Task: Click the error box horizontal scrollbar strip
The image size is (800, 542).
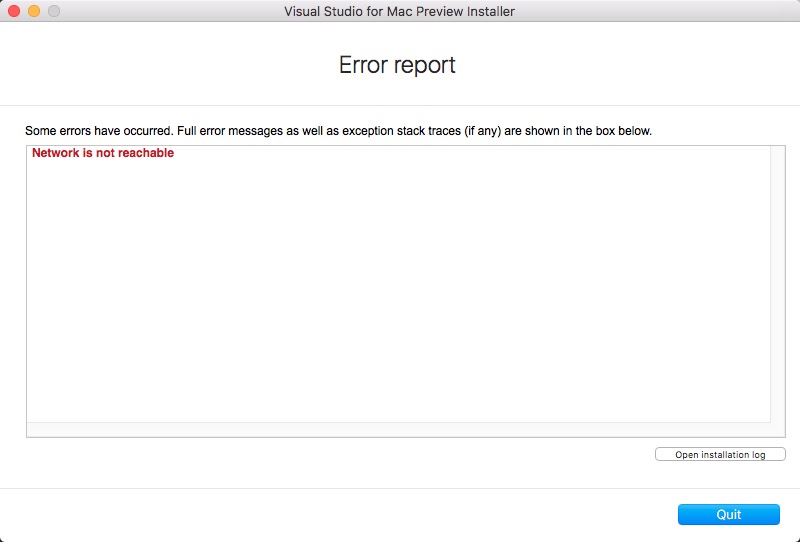Action: pos(398,430)
